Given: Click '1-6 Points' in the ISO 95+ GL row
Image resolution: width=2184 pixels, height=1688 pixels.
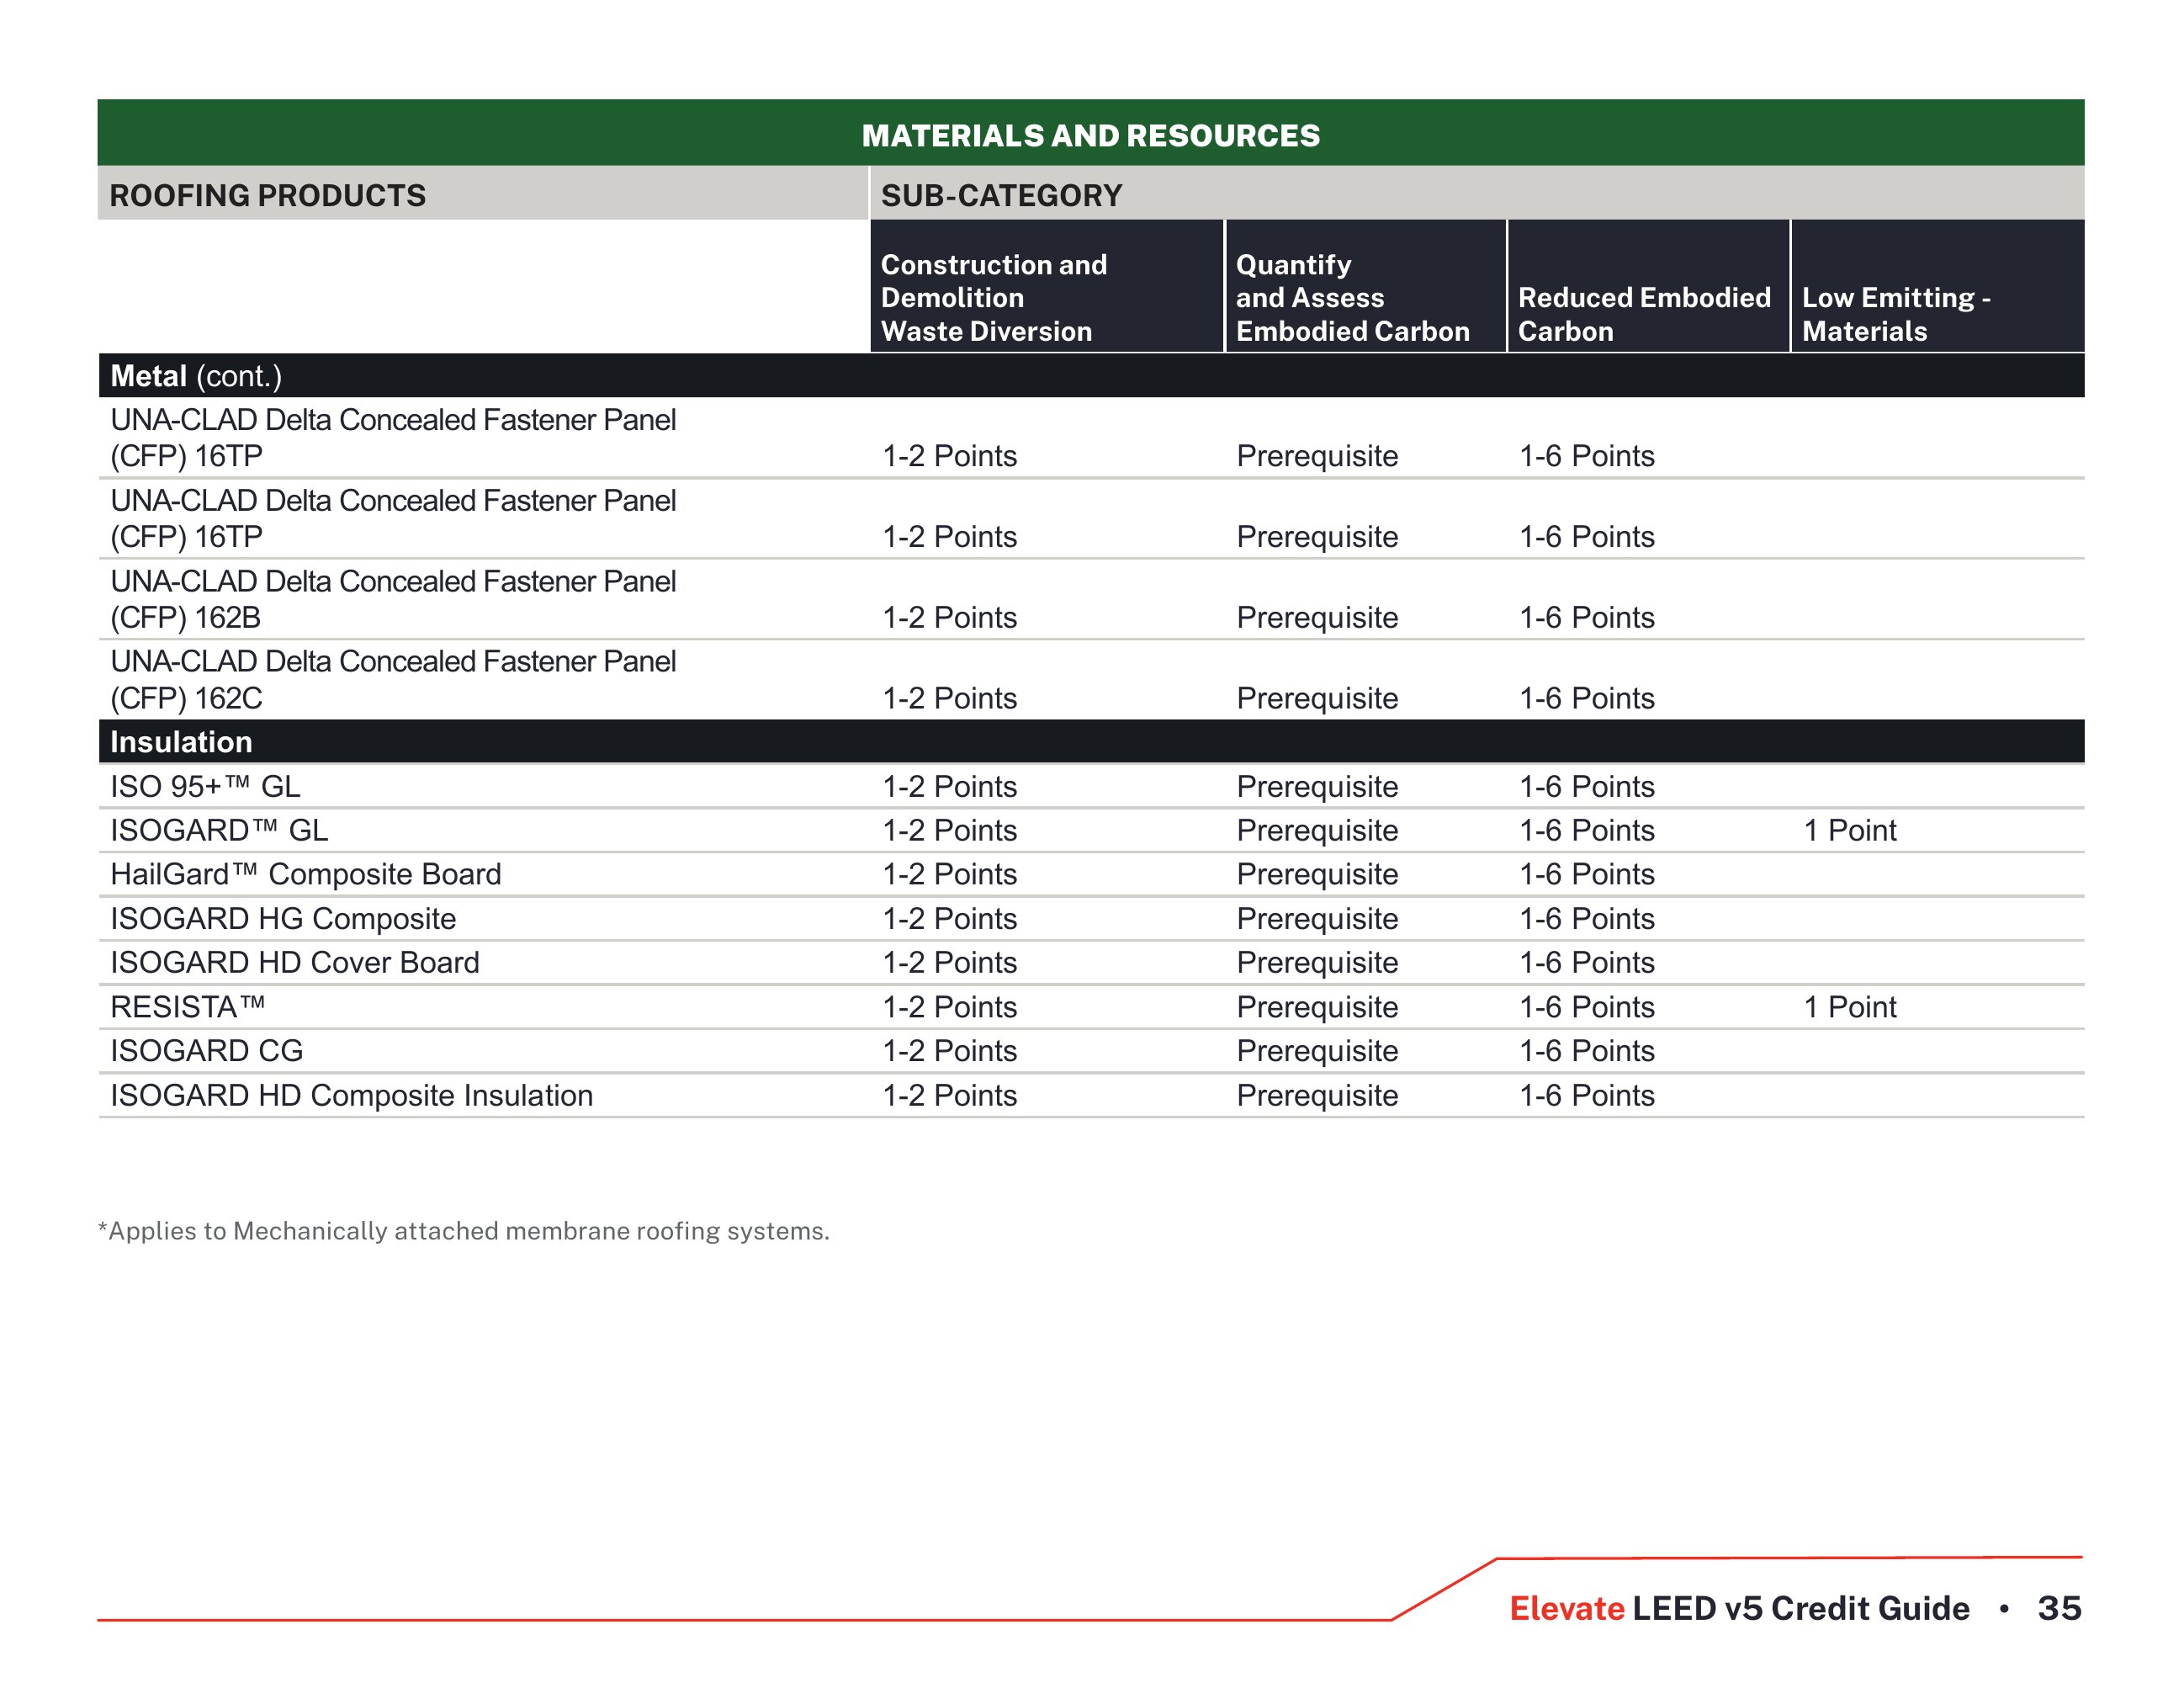Looking at the screenshot, I should click(x=1587, y=786).
